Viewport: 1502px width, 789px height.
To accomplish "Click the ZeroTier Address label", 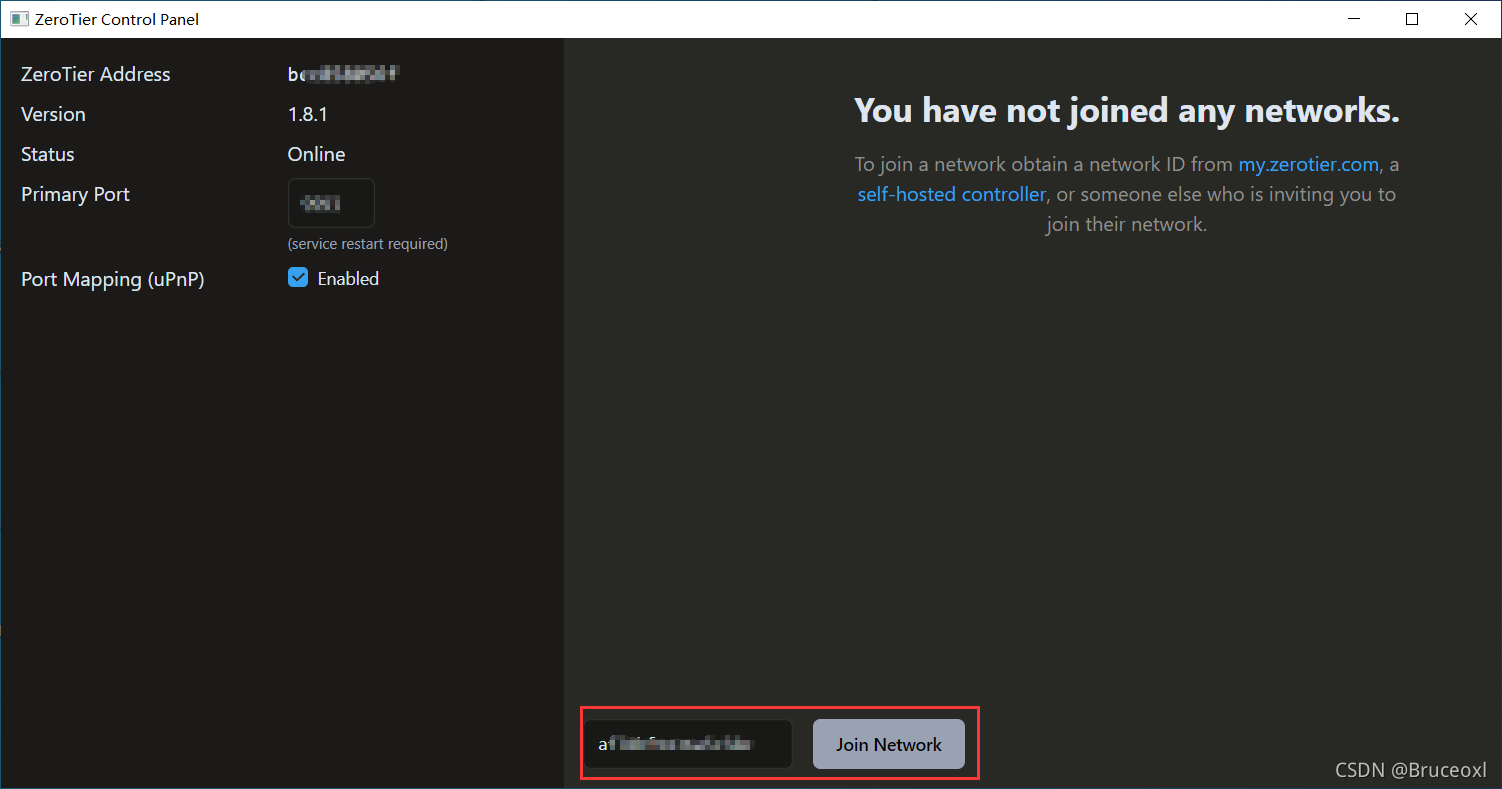I will coord(96,74).
